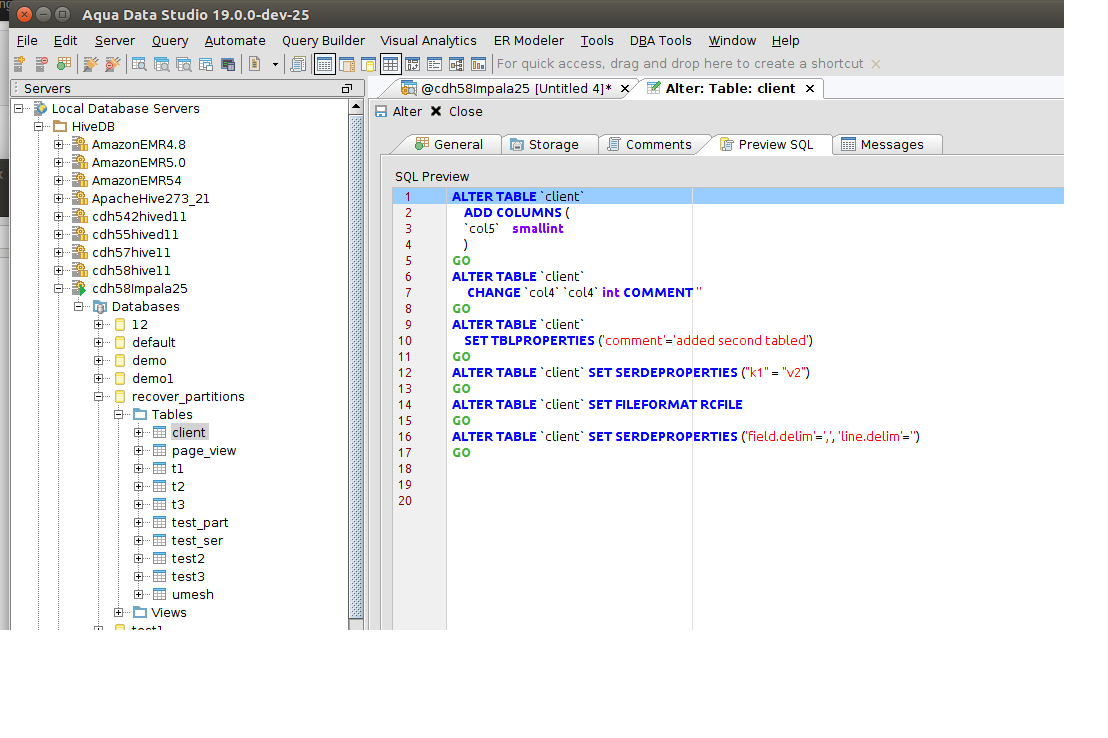This screenshot has width=1108, height=738.
Task: Switch to the General tab
Action: [x=449, y=144]
